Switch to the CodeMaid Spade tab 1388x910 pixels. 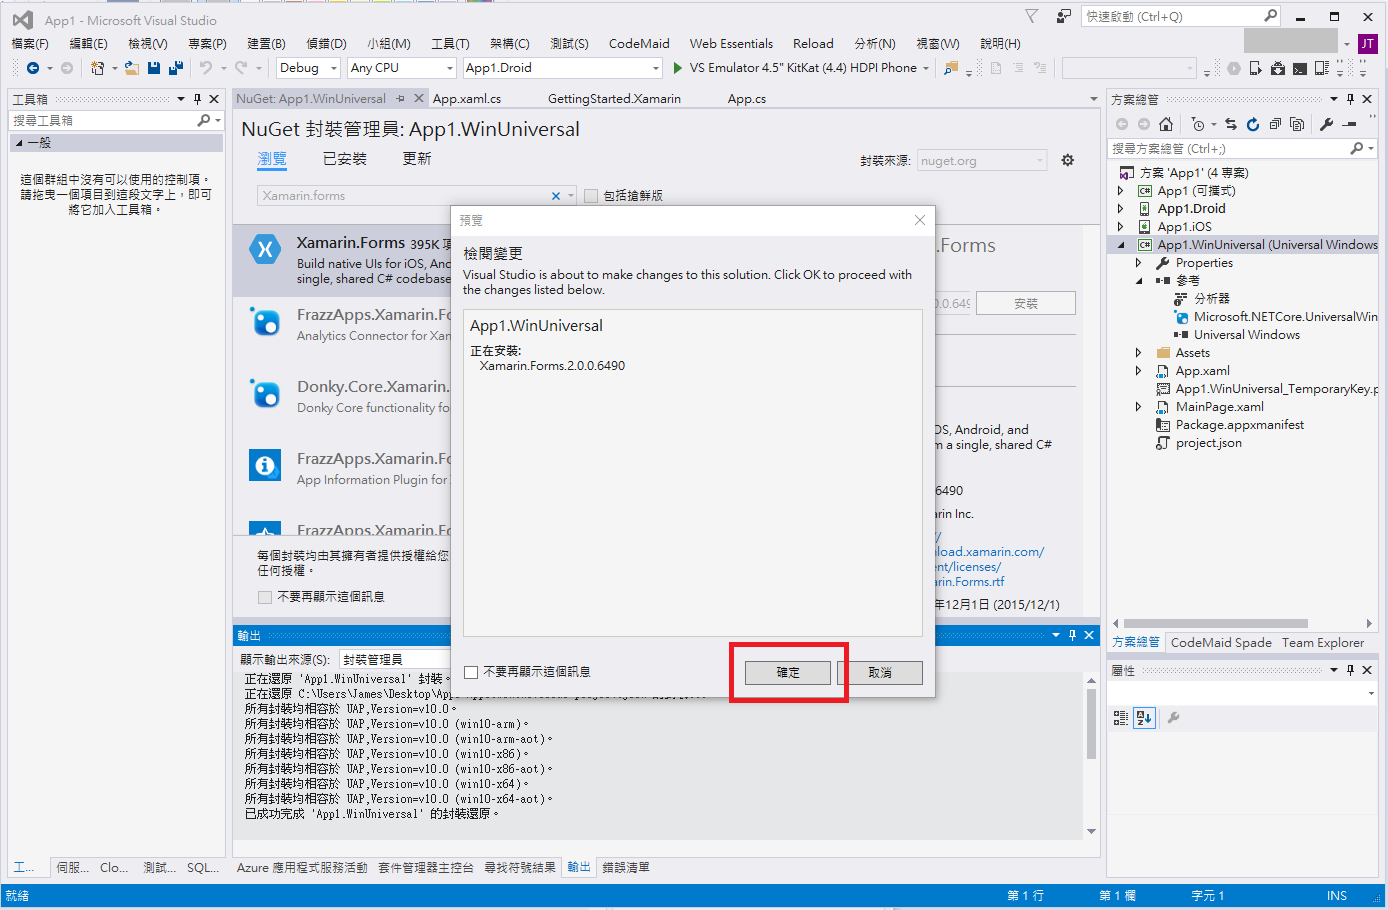(1221, 643)
